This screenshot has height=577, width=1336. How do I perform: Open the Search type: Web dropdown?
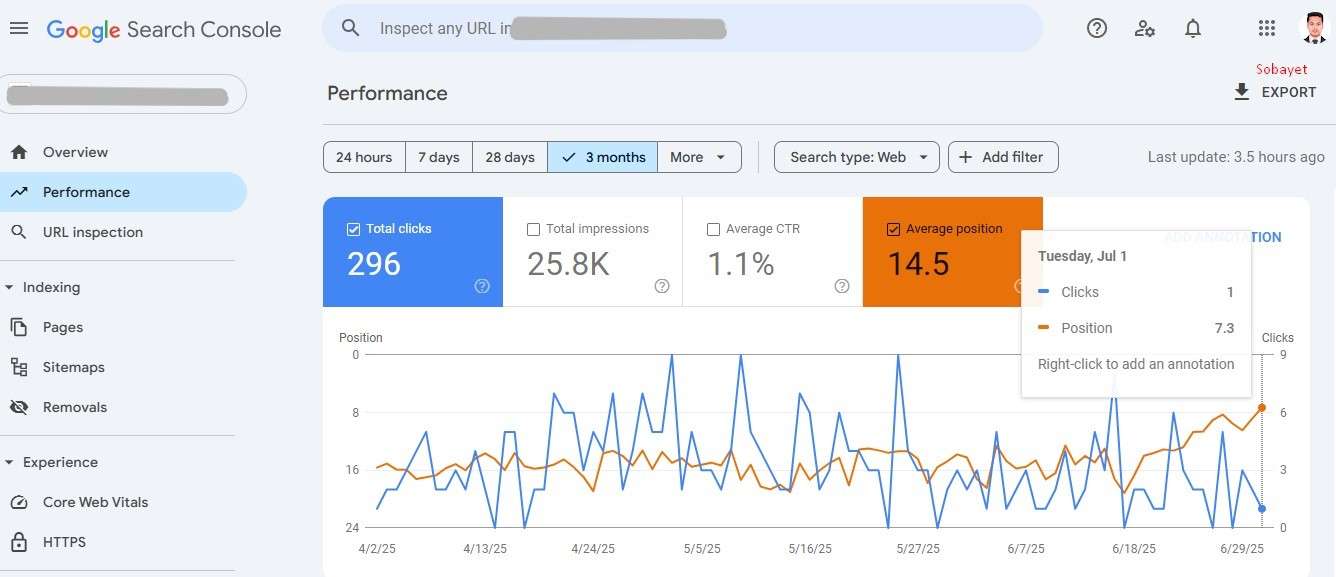point(856,157)
